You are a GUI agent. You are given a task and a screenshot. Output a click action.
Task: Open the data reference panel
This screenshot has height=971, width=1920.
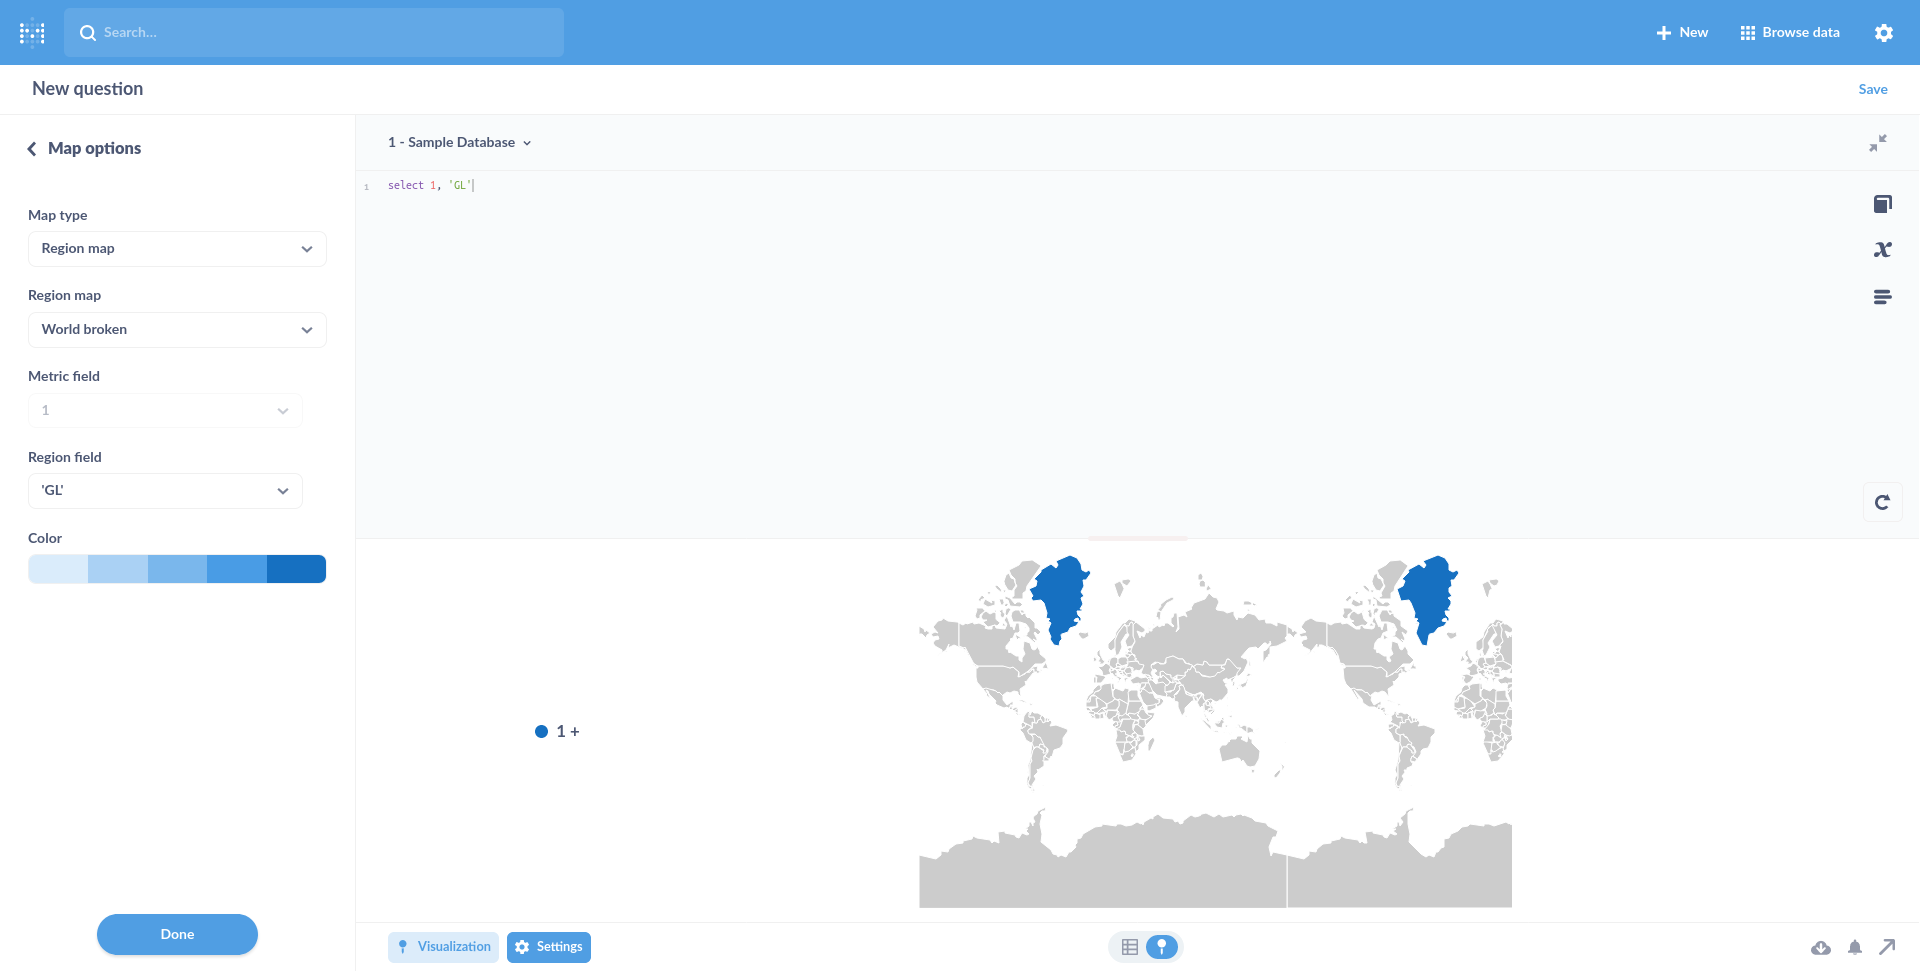click(1884, 203)
